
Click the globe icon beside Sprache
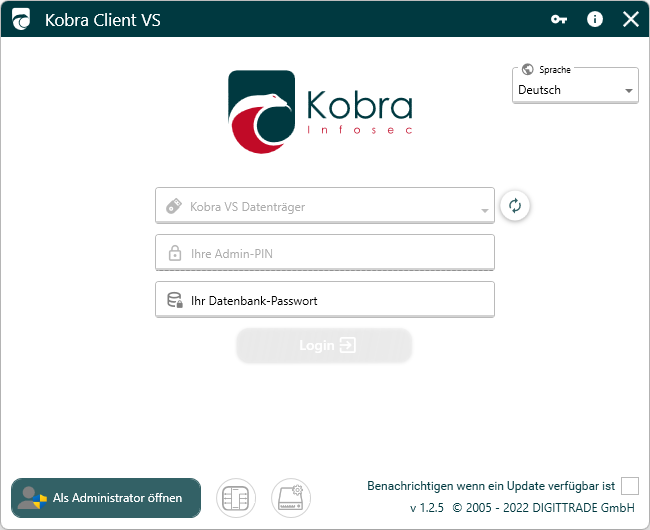527,70
